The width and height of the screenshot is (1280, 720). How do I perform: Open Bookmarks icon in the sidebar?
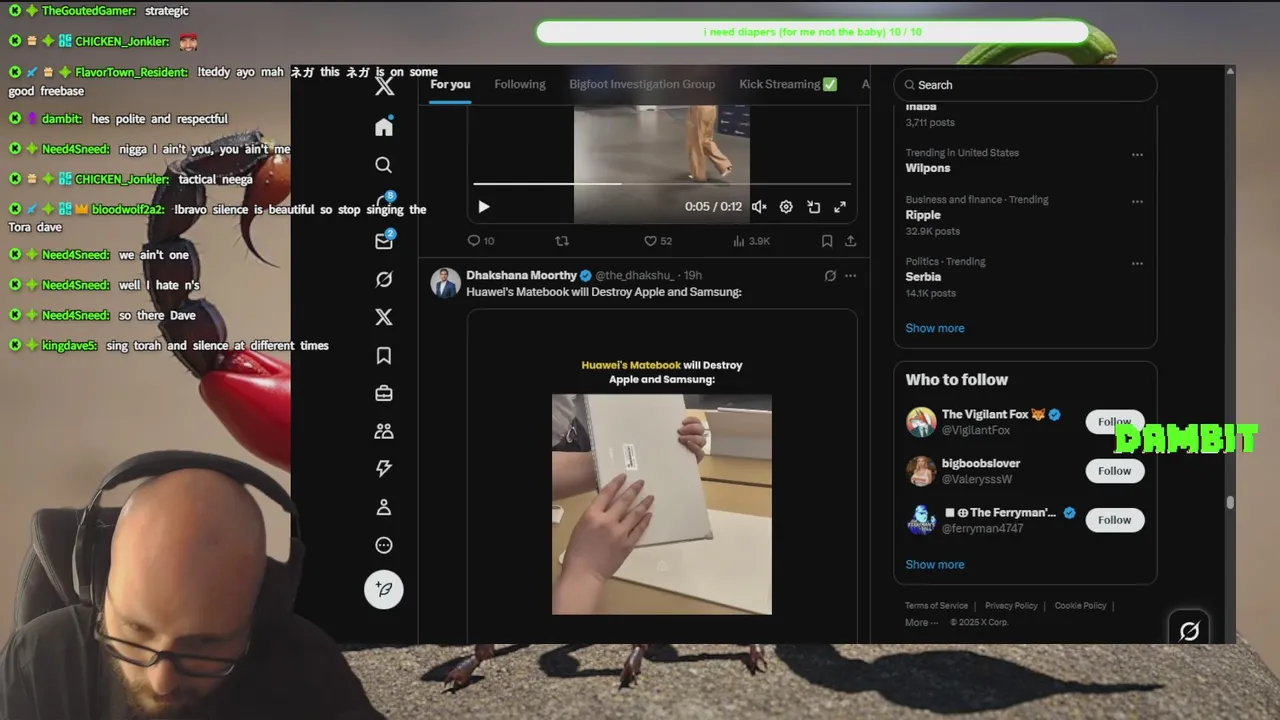(x=384, y=356)
